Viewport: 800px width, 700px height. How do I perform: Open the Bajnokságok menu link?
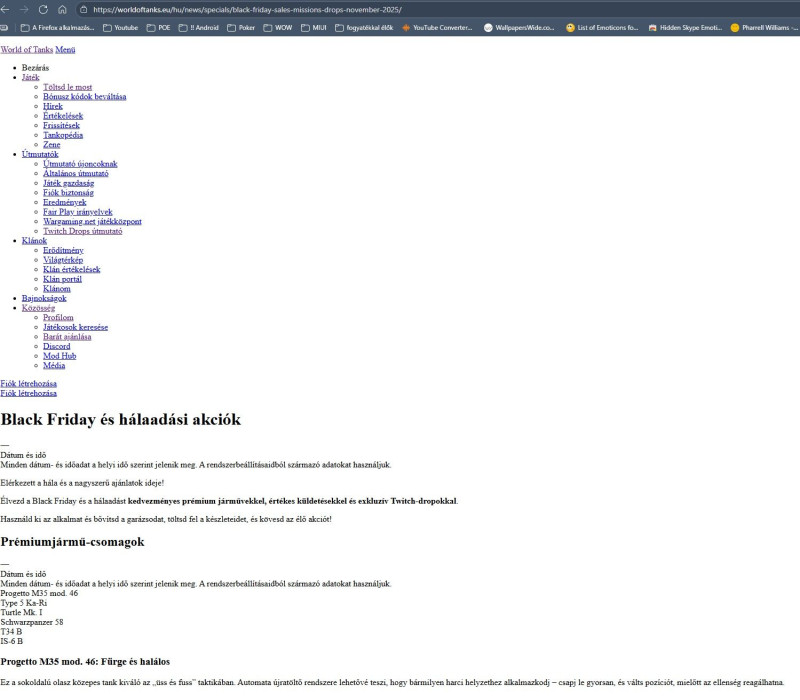pyautogui.click(x=44, y=298)
